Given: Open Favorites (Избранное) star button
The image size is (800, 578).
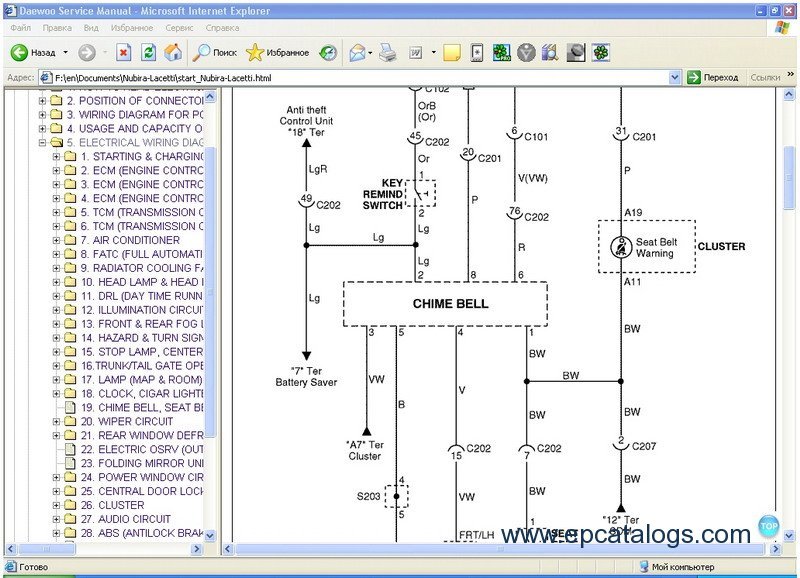Looking at the screenshot, I should (x=278, y=52).
